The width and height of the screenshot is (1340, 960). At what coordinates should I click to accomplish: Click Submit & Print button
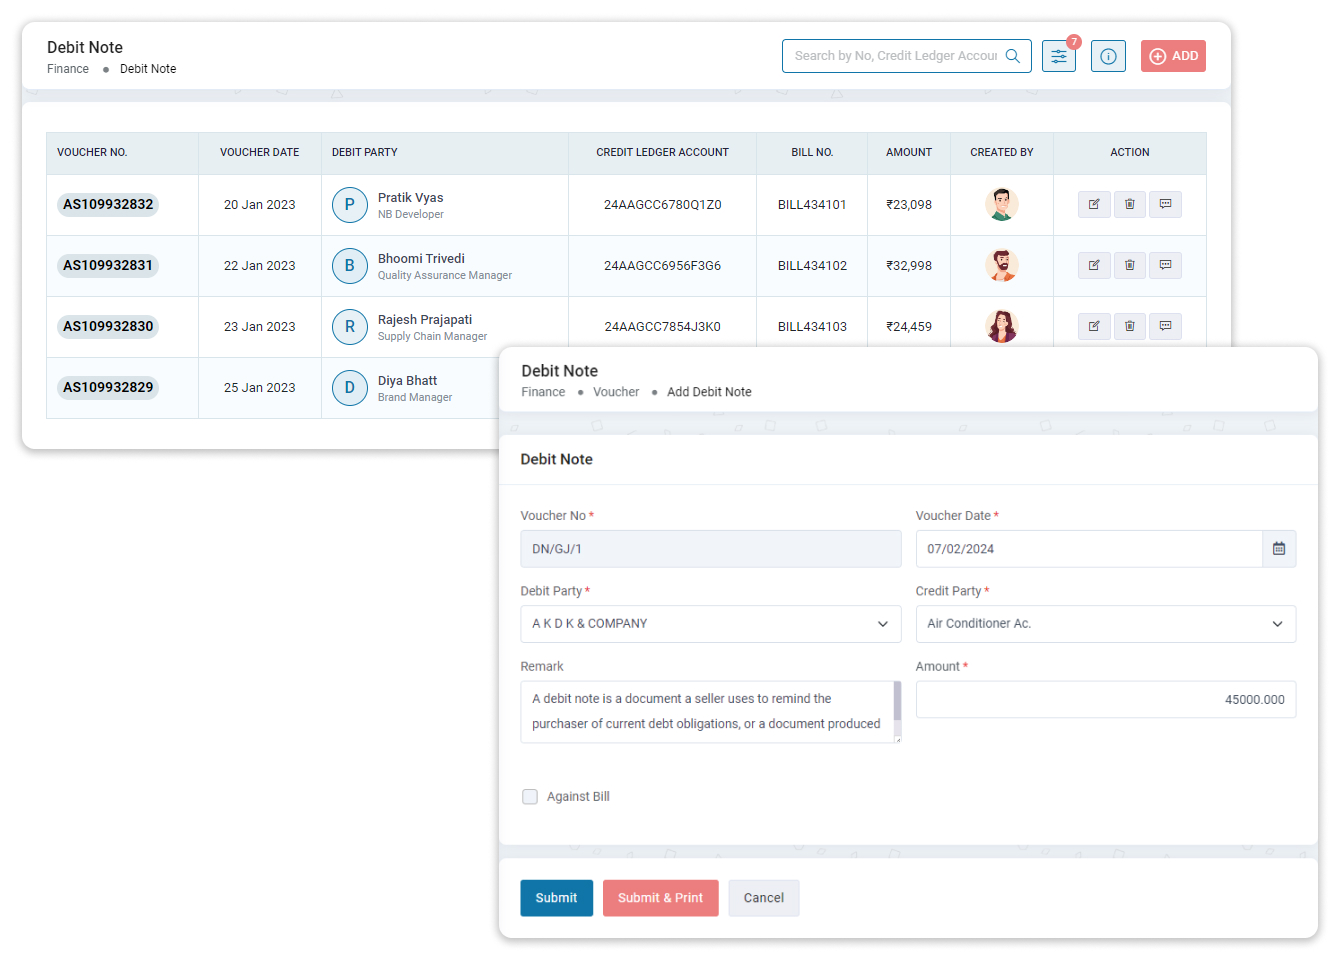click(x=660, y=898)
